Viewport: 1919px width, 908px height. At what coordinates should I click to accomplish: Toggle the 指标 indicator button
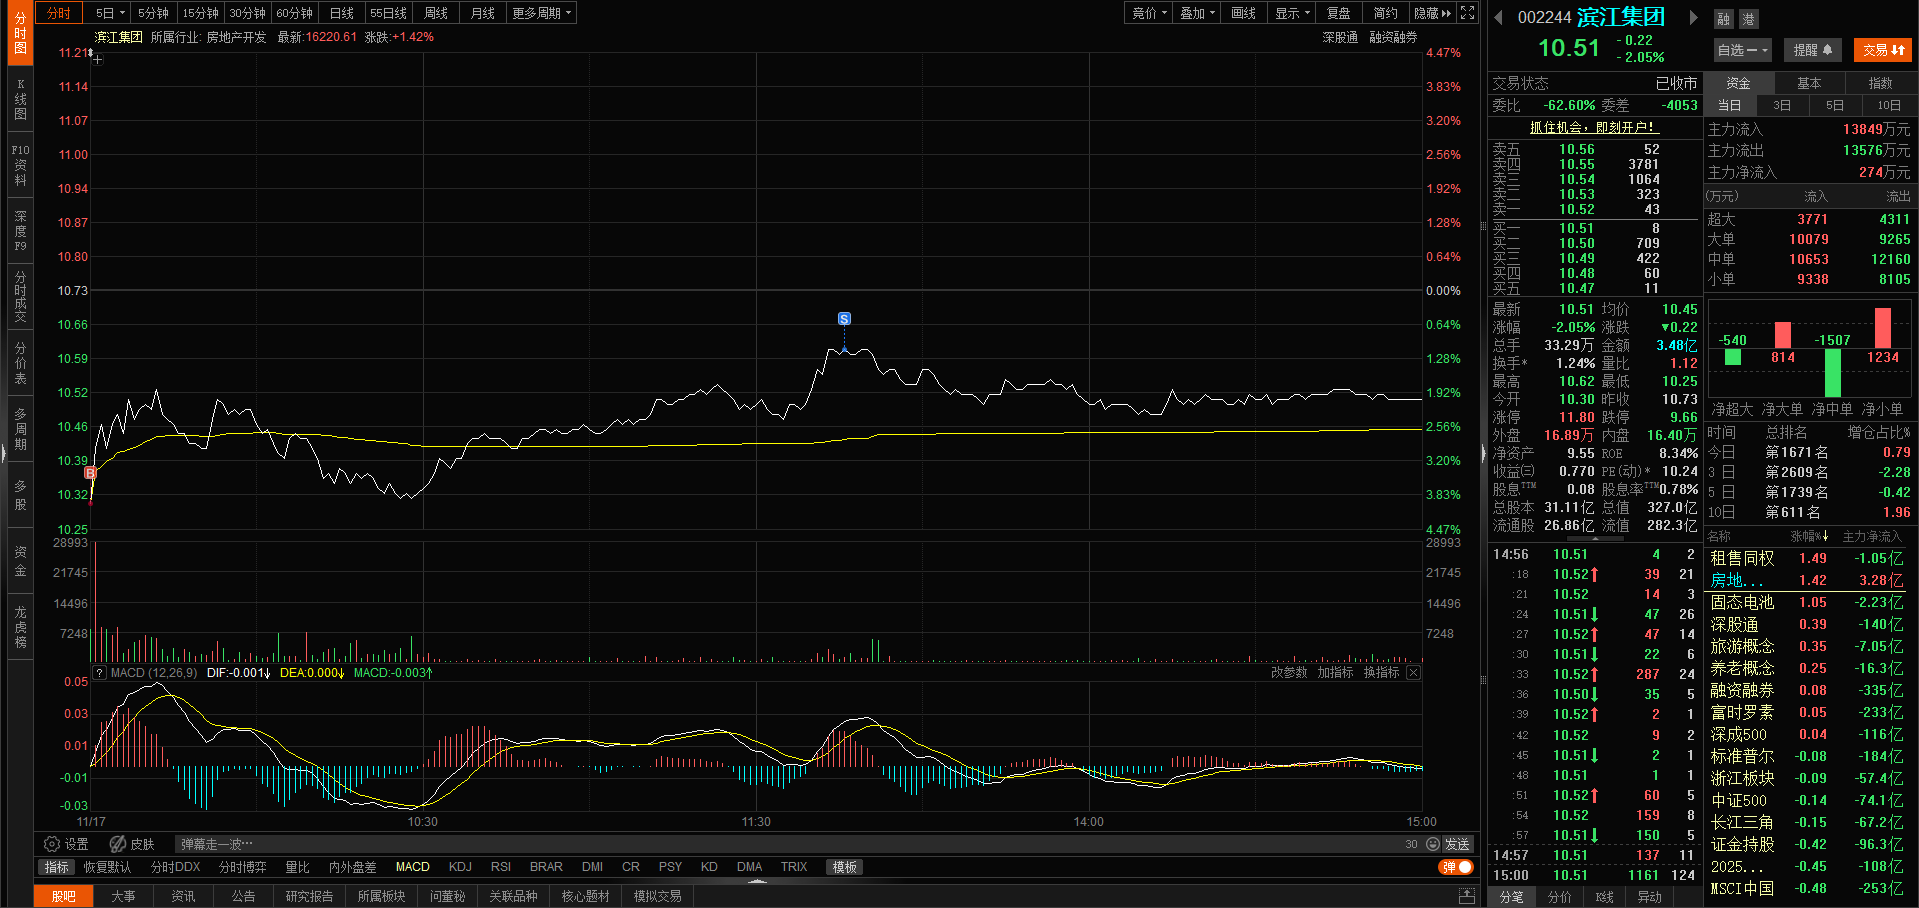[x=57, y=867]
